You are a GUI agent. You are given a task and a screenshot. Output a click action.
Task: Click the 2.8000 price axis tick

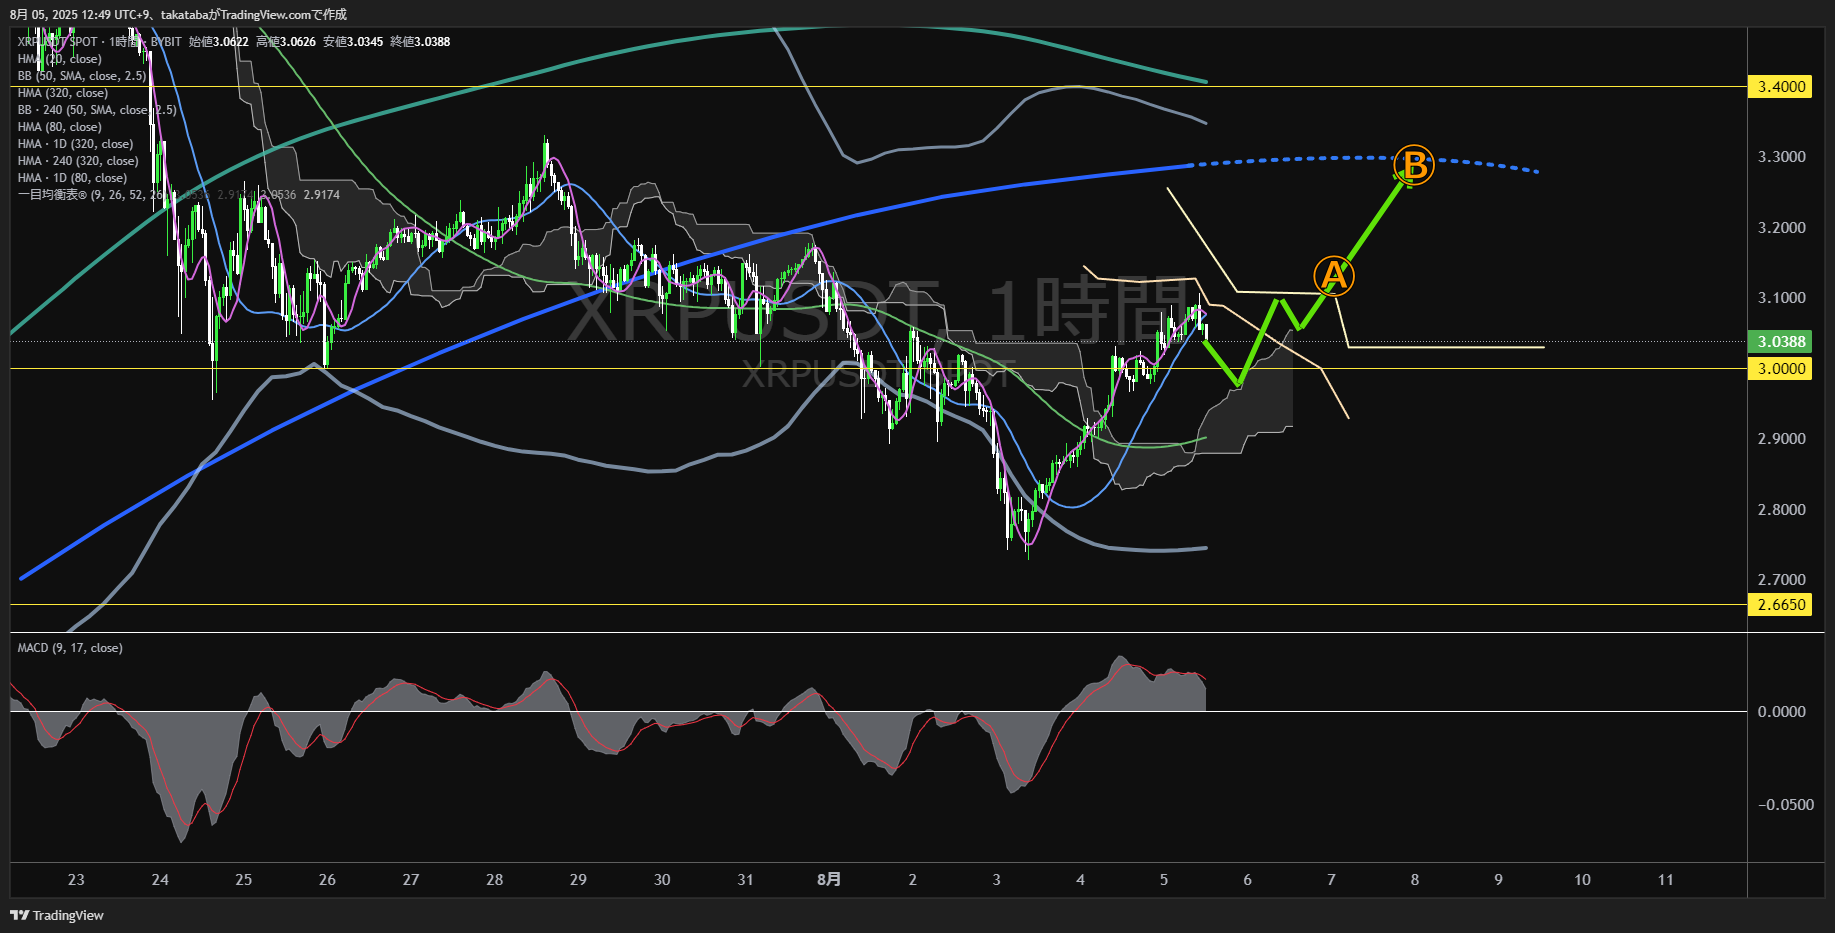(1782, 510)
